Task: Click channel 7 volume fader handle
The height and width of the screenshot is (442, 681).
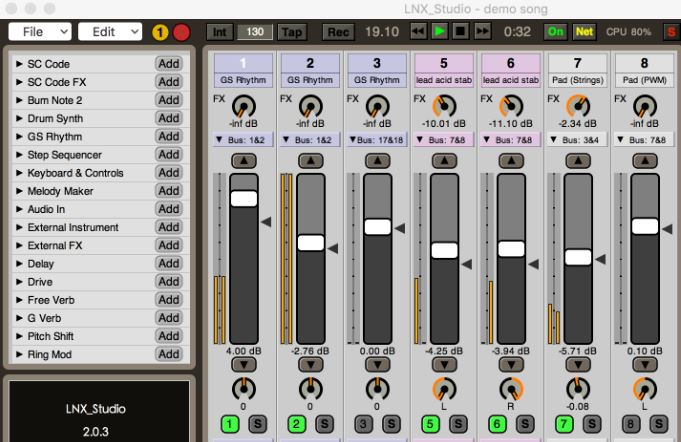Action: click(x=578, y=257)
